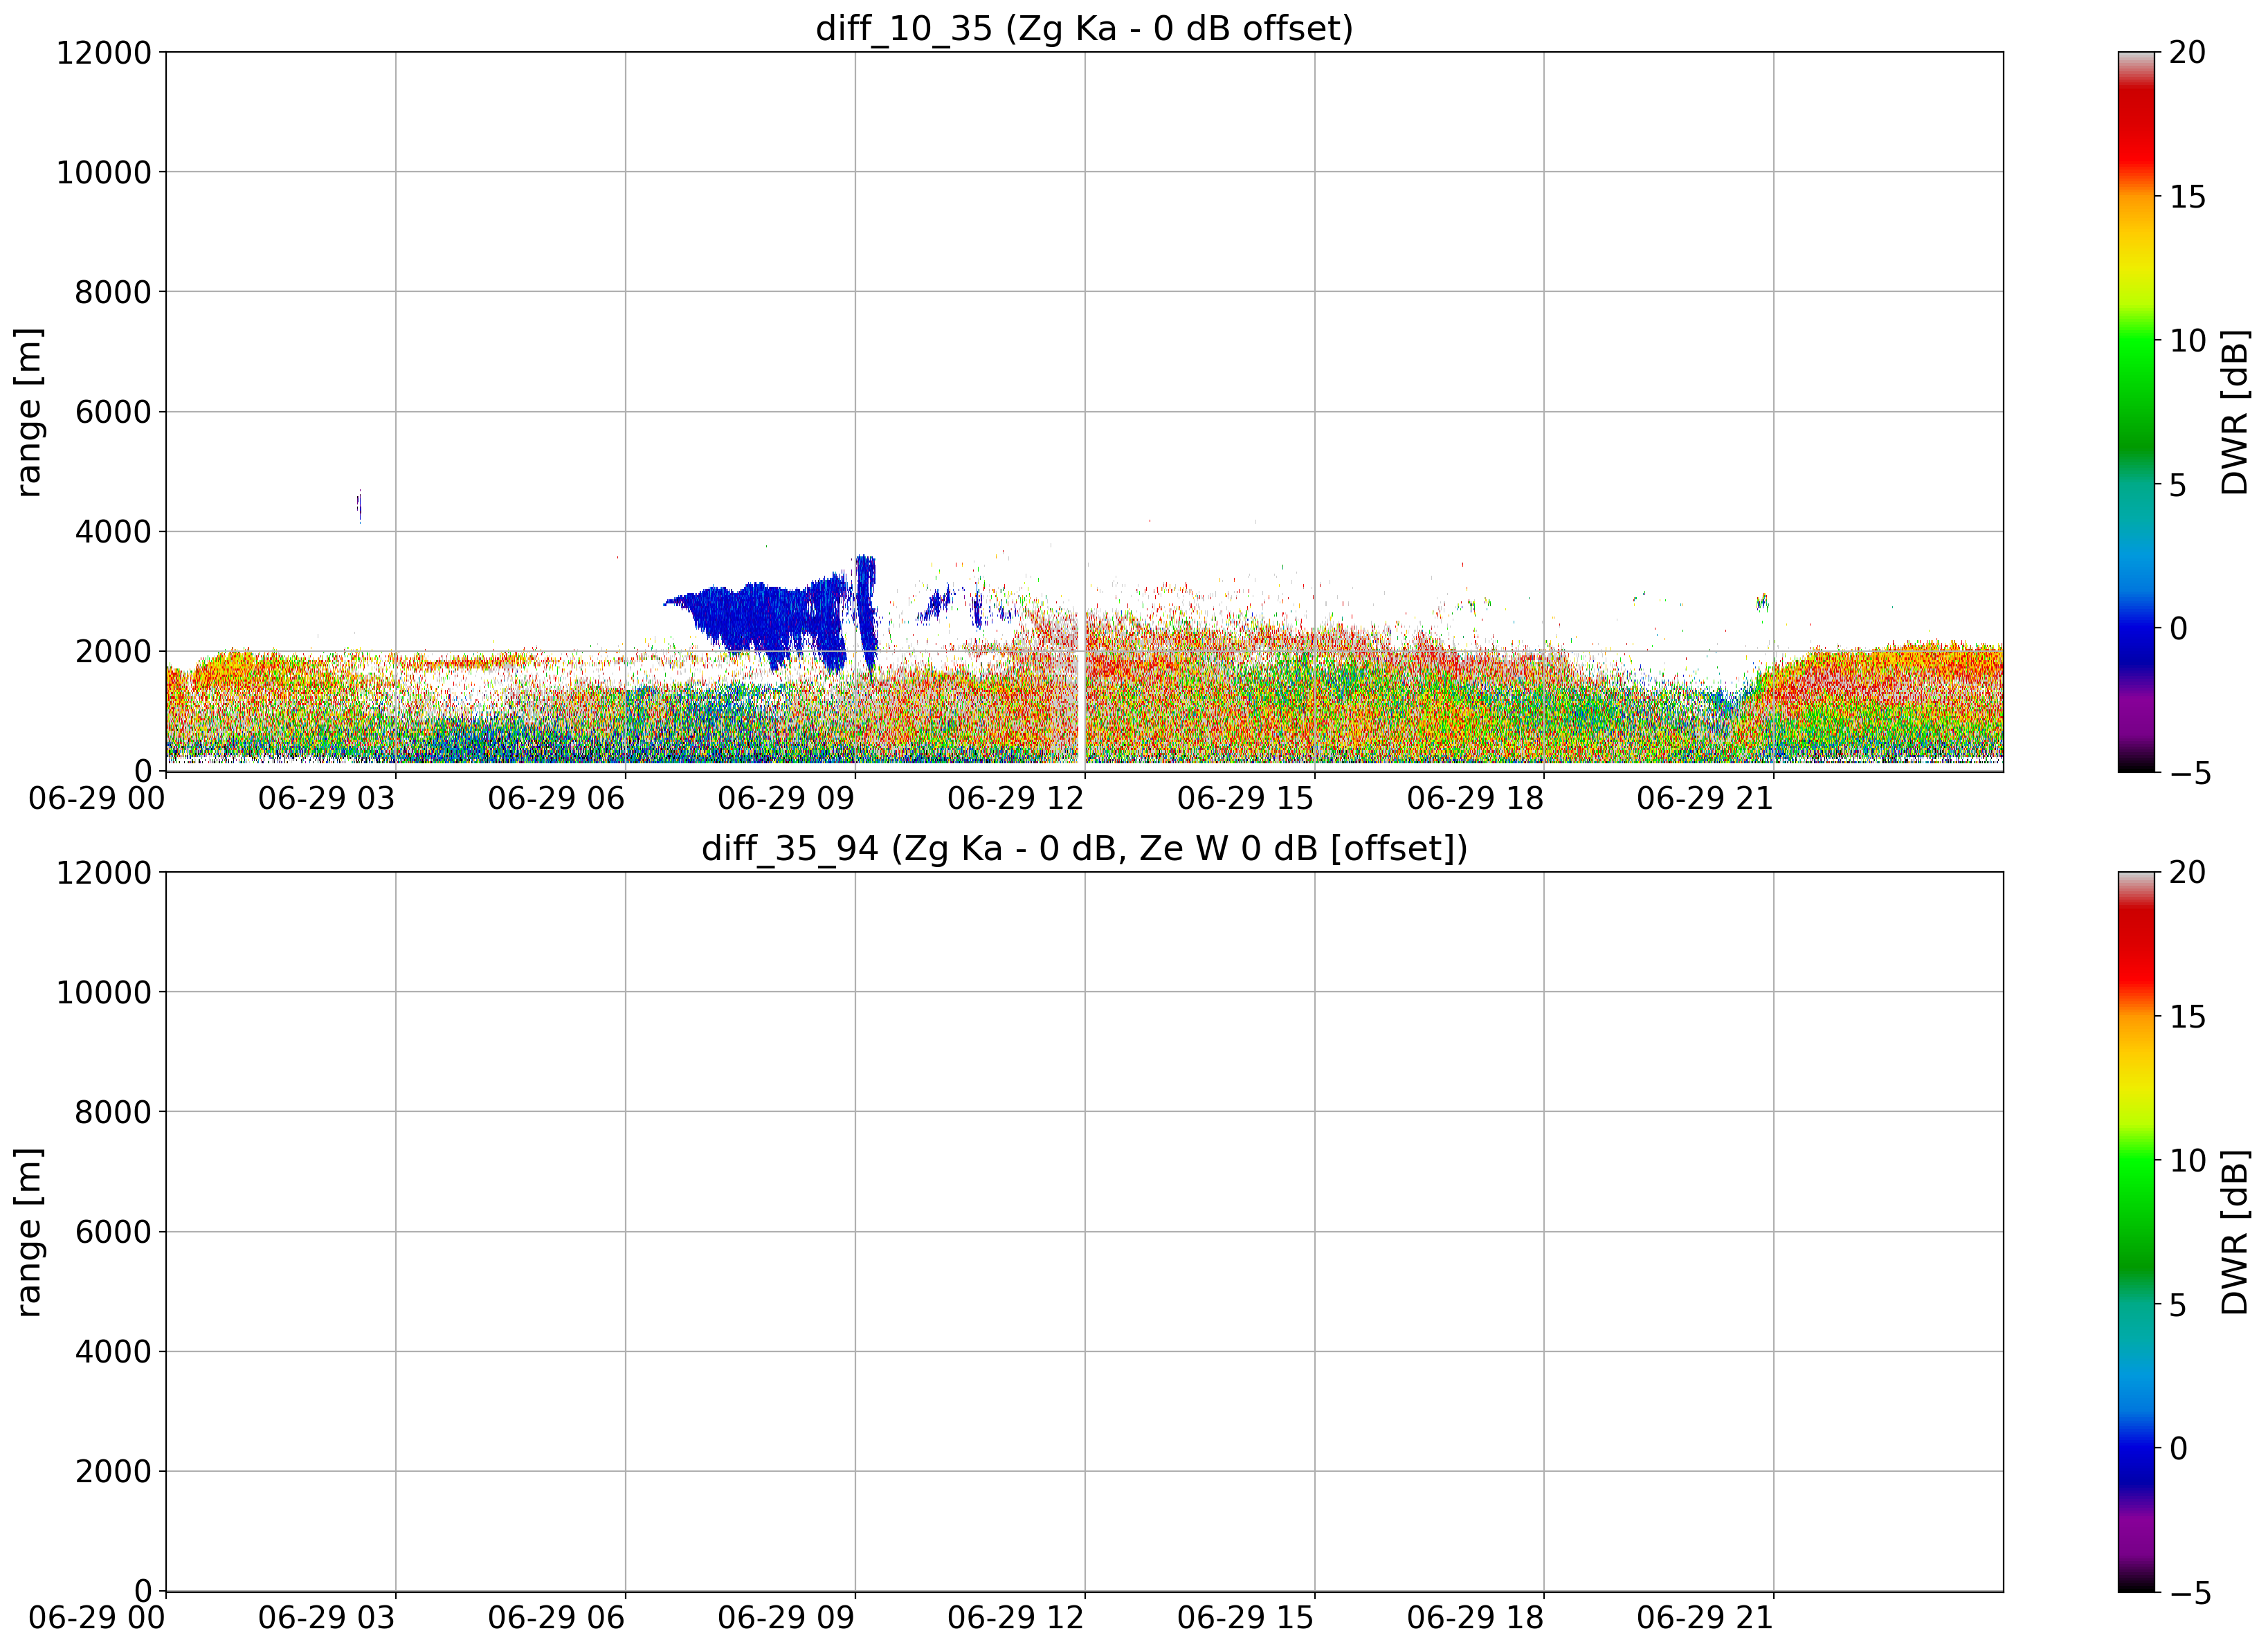Click the "2000" range tick of the diff_35_94 plot
The image size is (2268, 1649).
coord(113,1472)
